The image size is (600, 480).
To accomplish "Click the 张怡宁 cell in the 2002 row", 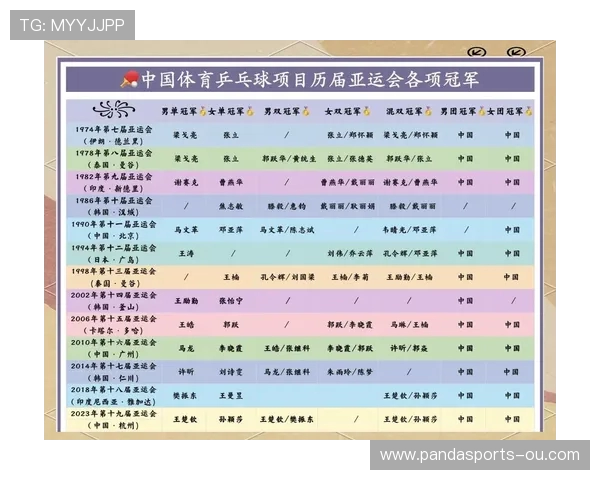I will (x=231, y=300).
